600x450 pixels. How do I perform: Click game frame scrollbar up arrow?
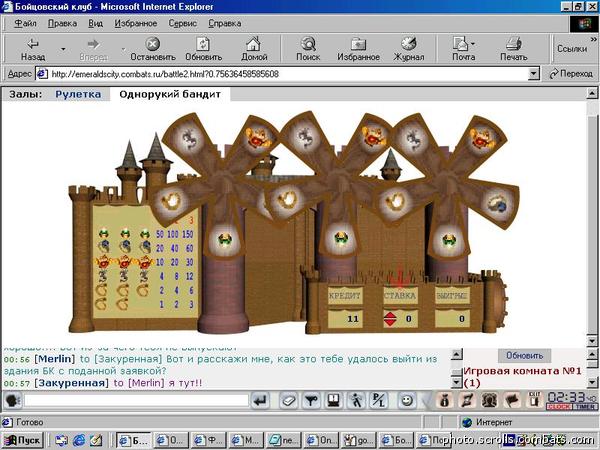[x=592, y=93]
